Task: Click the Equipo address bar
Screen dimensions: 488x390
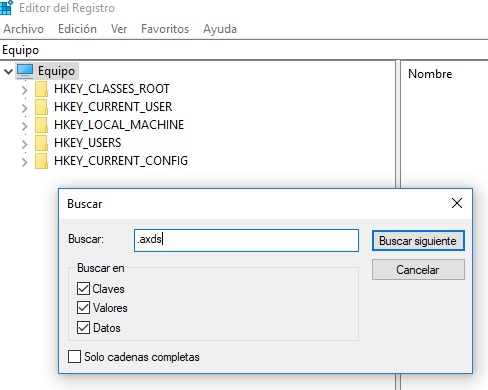Action: pyautogui.click(x=244, y=50)
